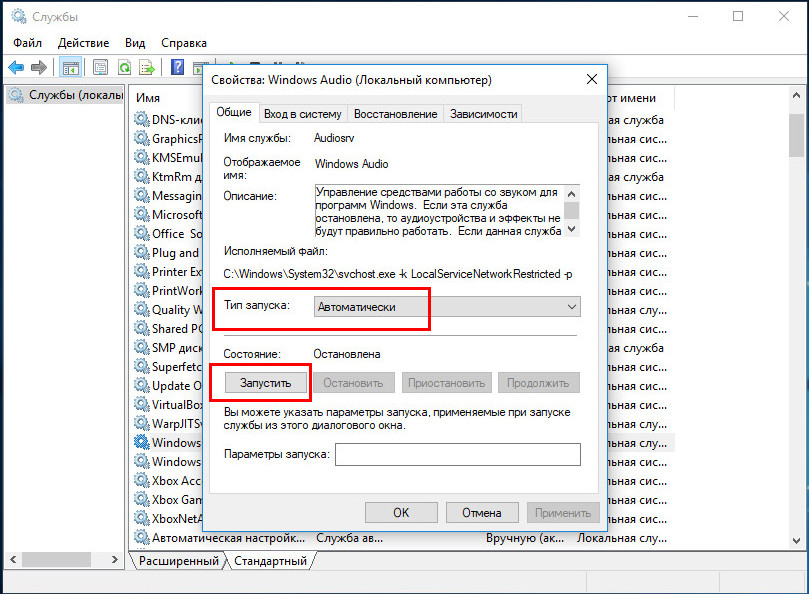Image resolution: width=809 pixels, height=594 pixels.
Task: Confirm the dialog with the OK button
Action: pos(400,512)
